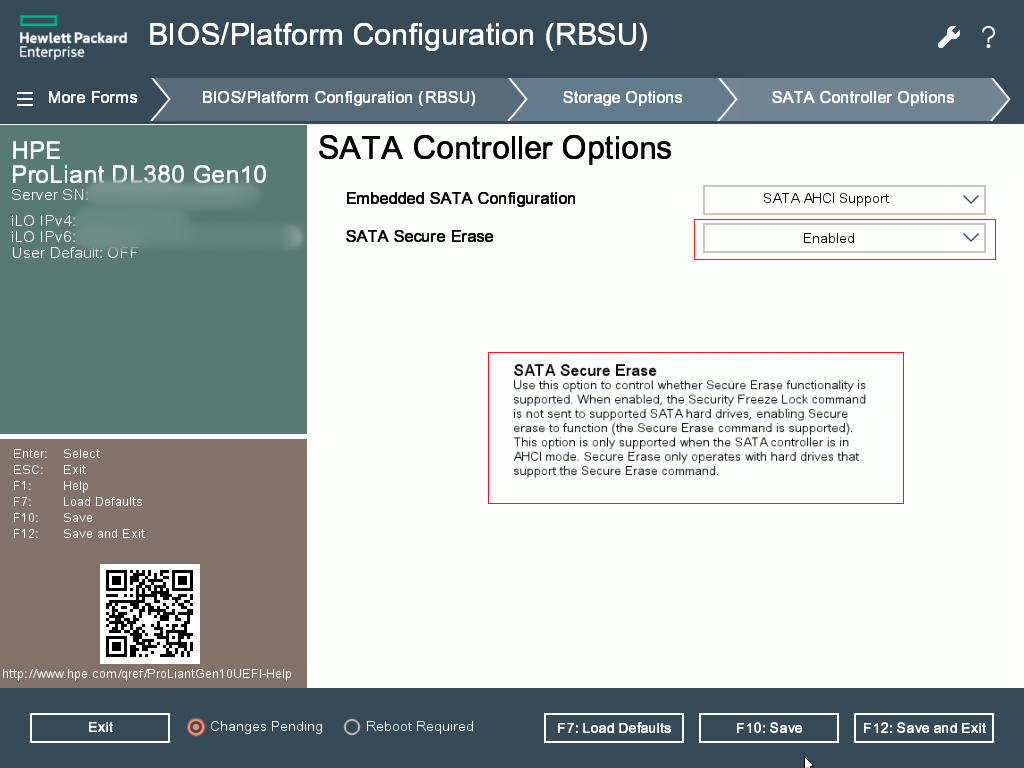Toggle SATA Secure Erase setting

coord(843,238)
